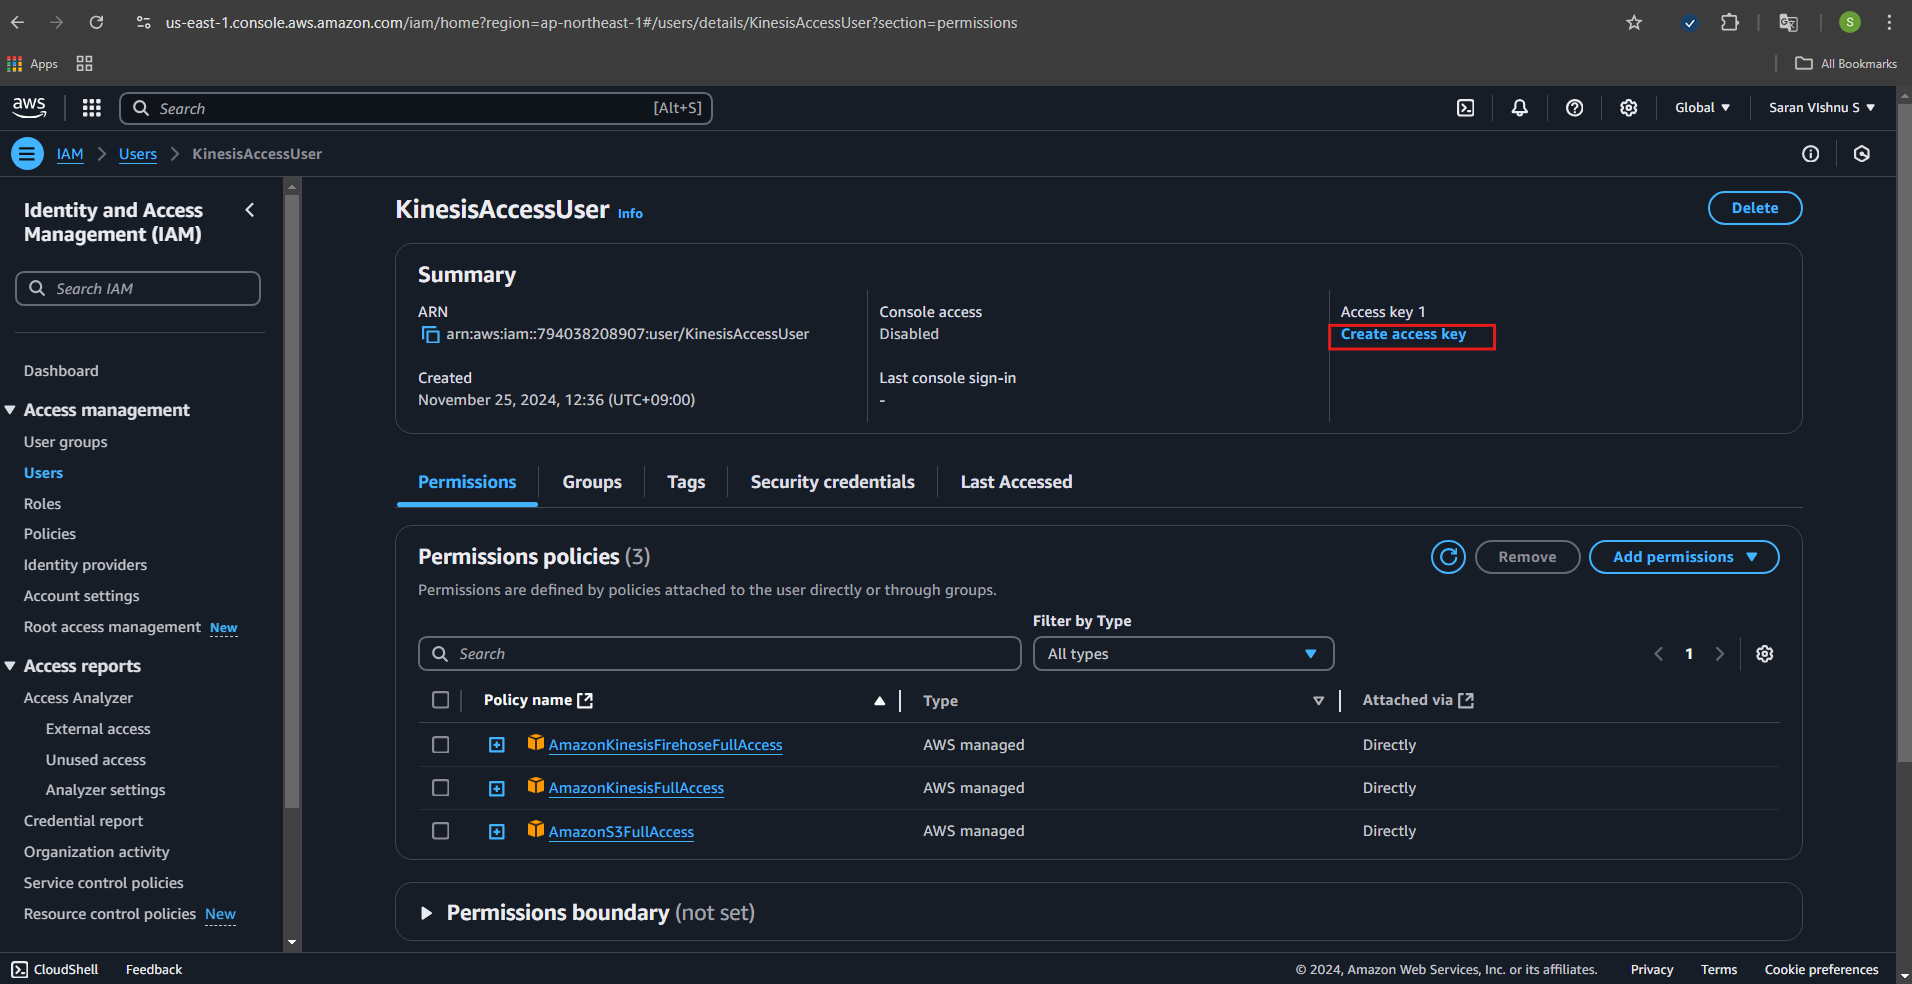Screen dimensions: 1912x984
Task: Open the AWS services grid menu
Action: (x=91, y=108)
